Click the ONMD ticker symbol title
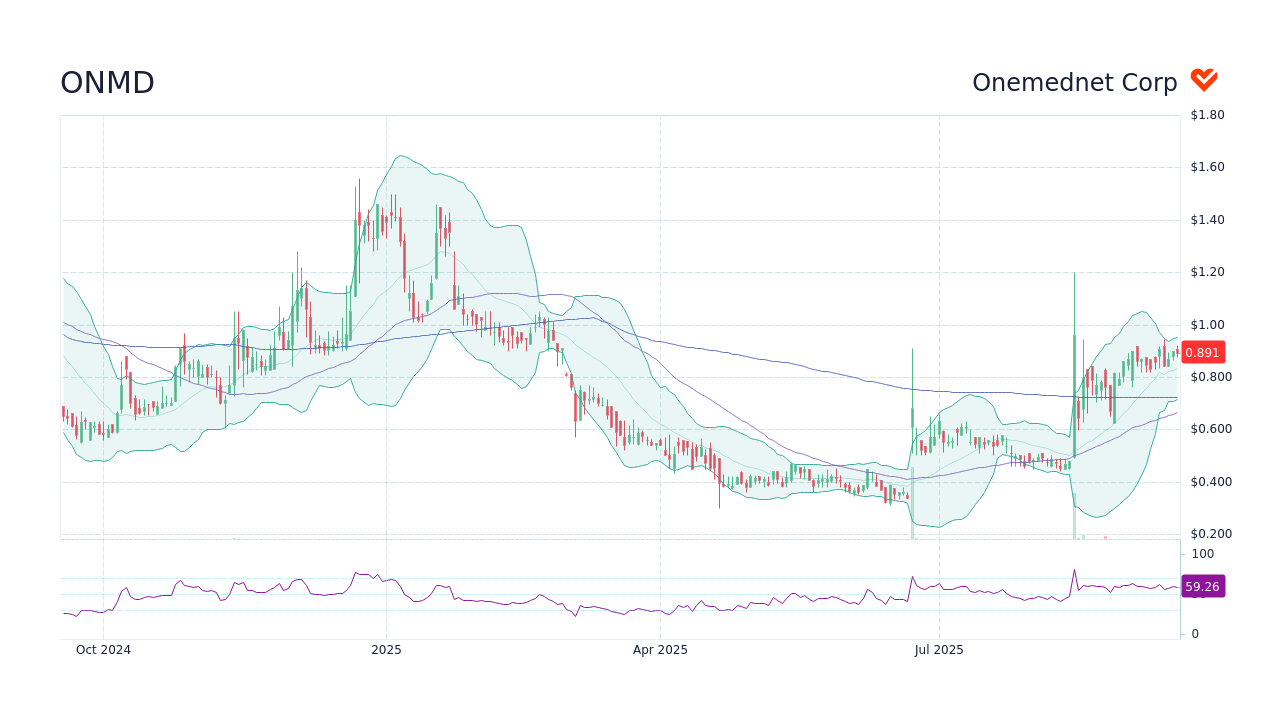This screenshot has width=1280, height=720. click(107, 83)
